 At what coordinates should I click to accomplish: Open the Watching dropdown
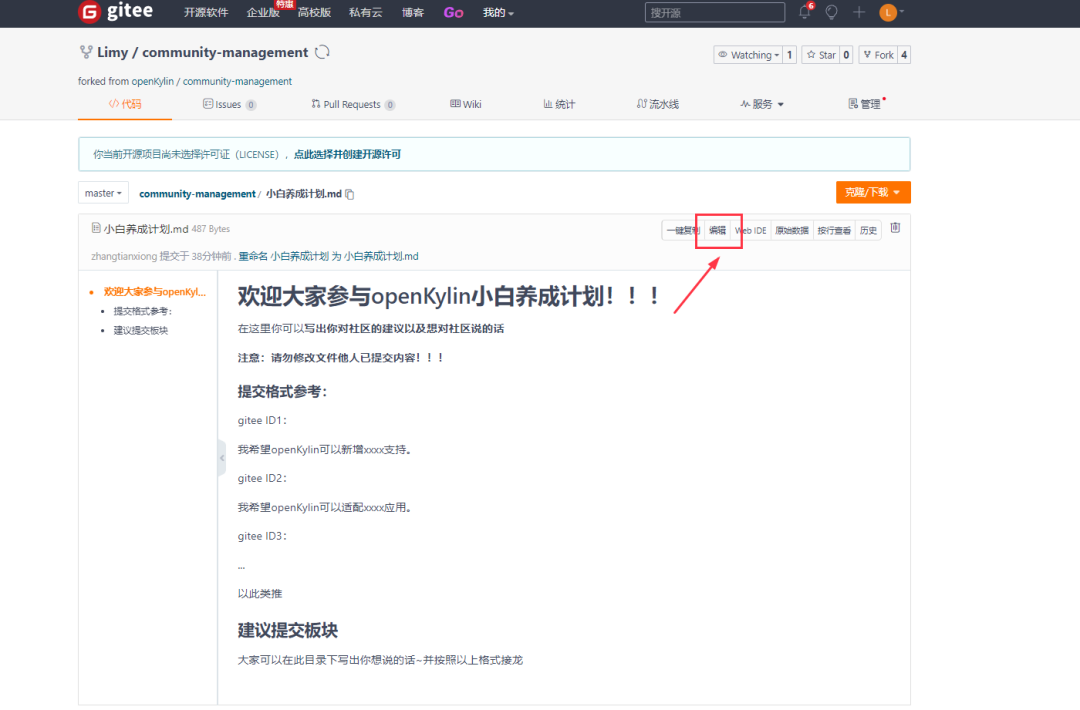click(748, 55)
